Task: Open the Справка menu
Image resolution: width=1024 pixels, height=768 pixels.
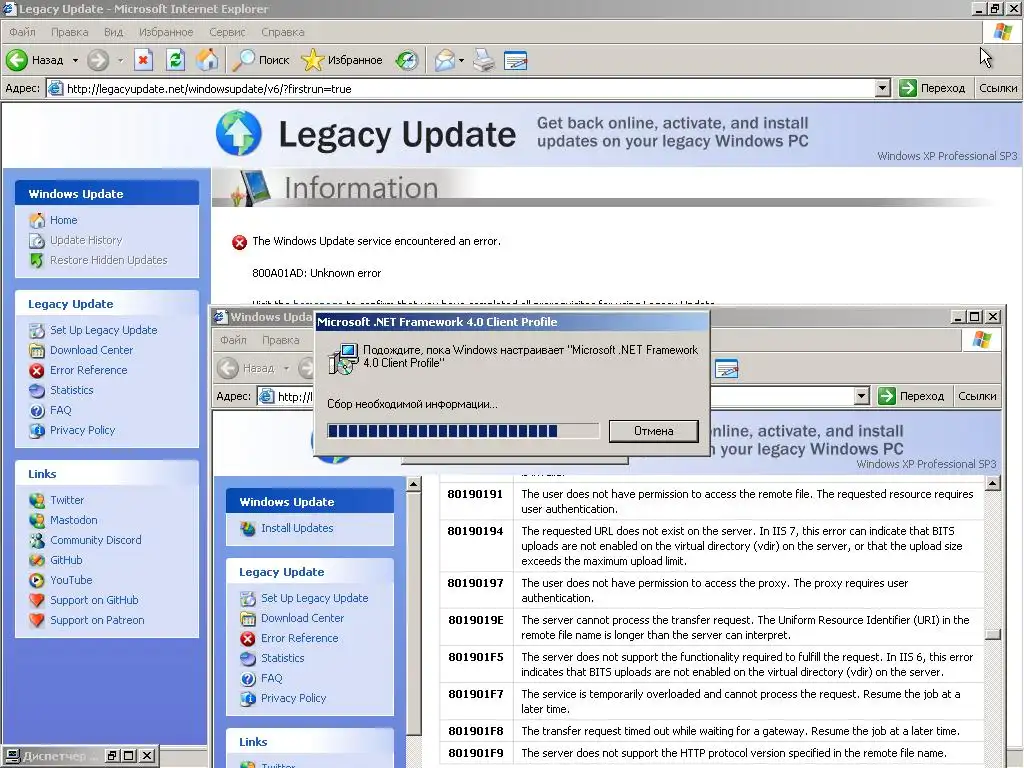Action: [x=282, y=32]
